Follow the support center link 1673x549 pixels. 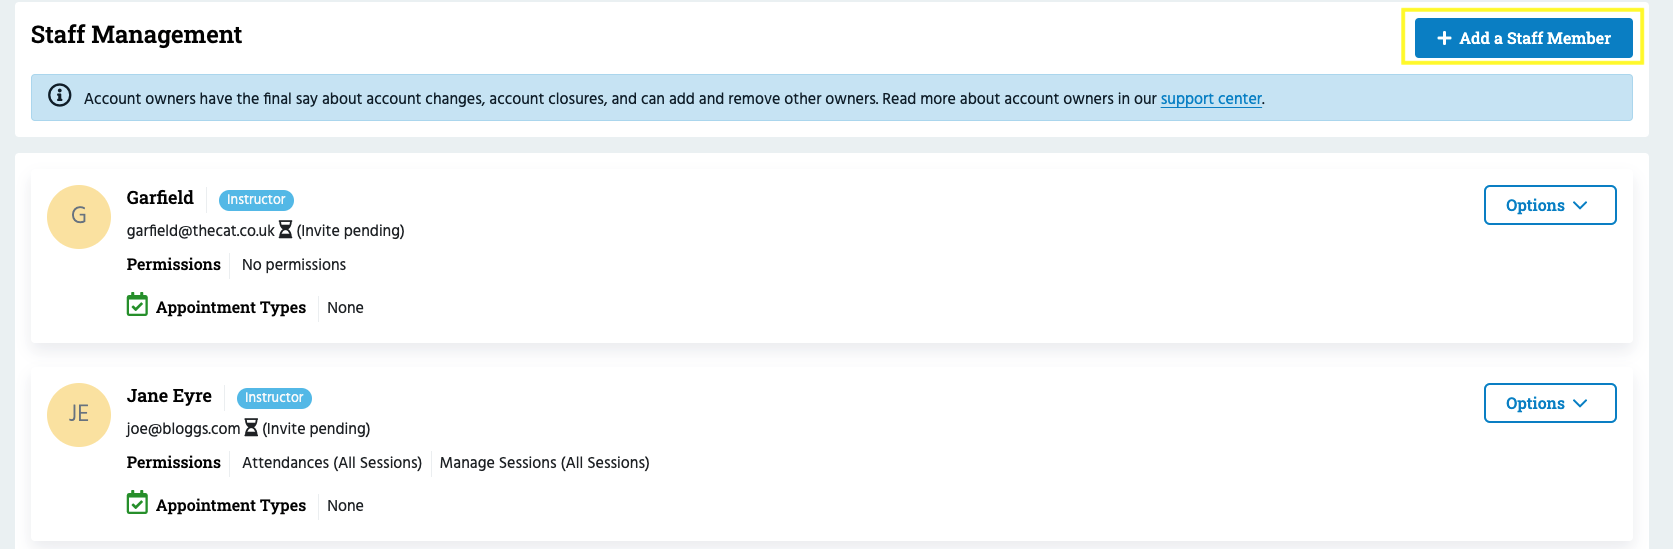point(1211,99)
